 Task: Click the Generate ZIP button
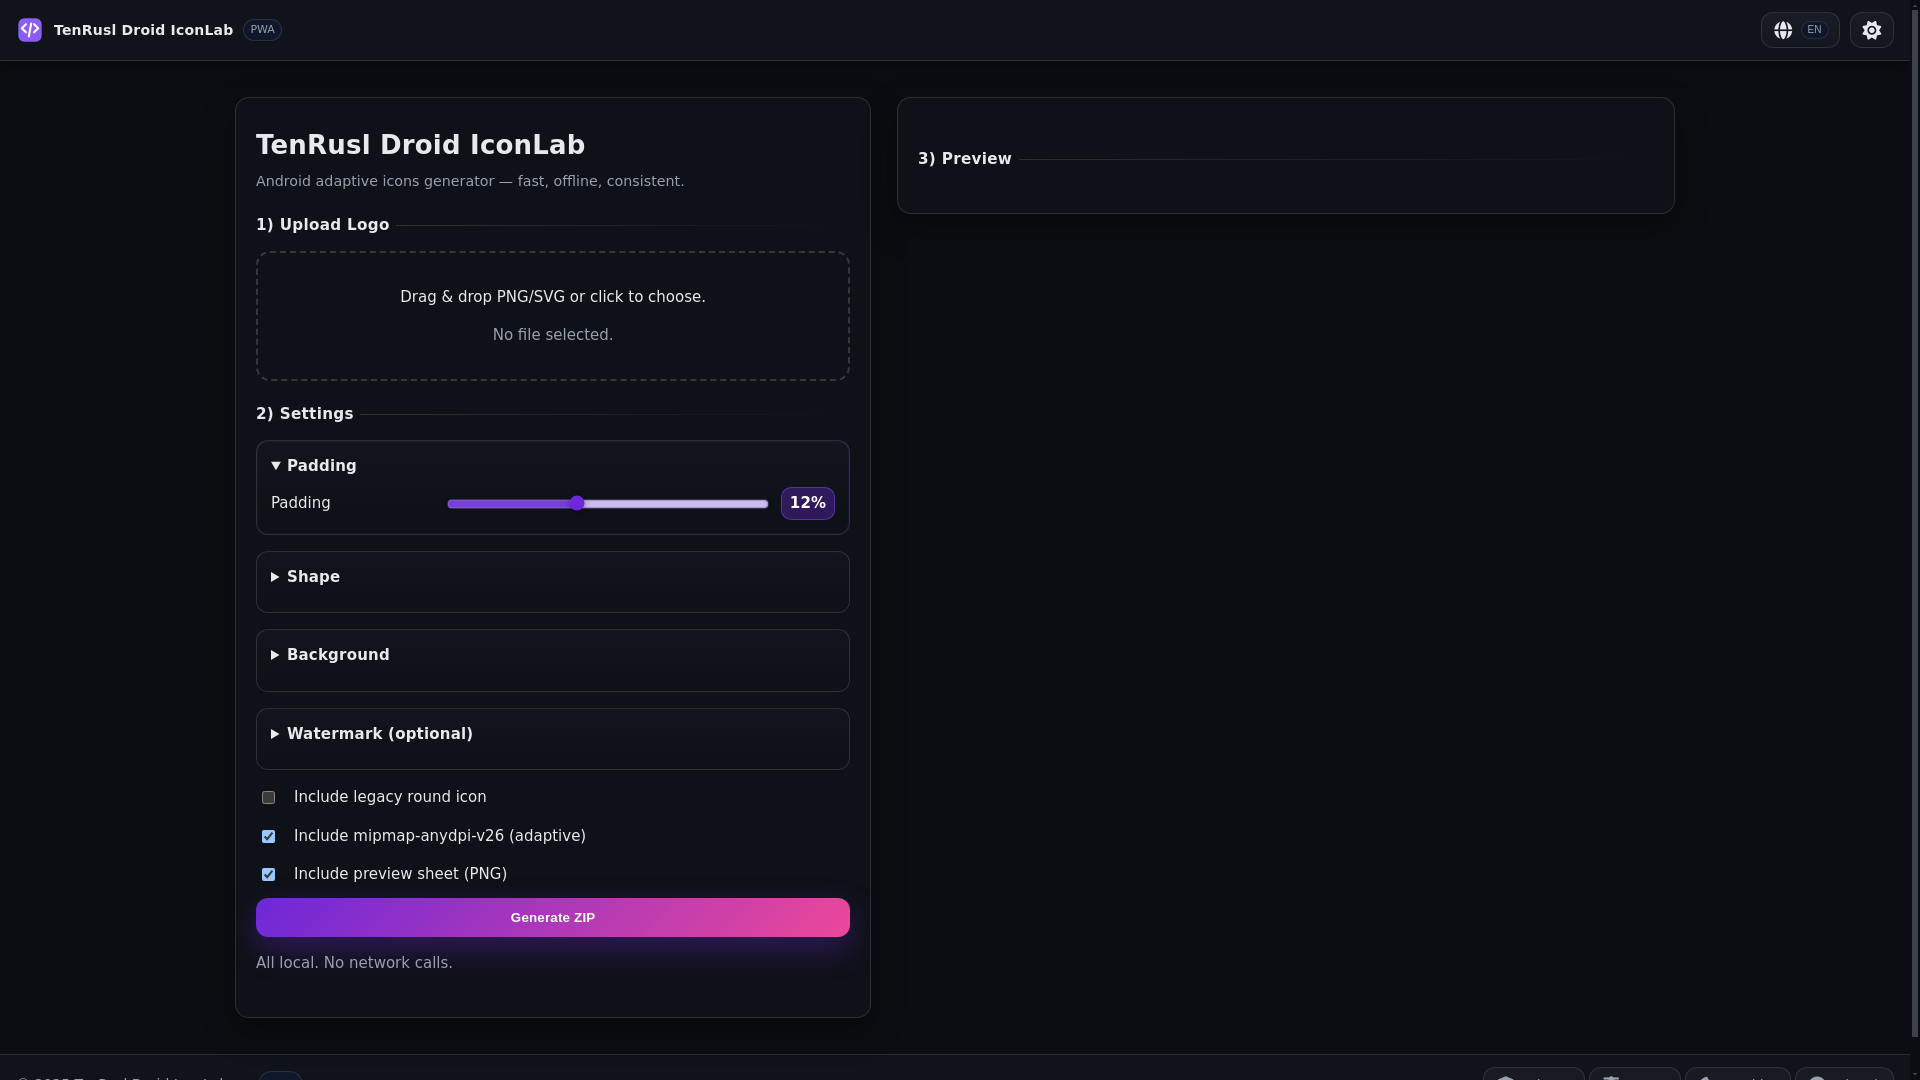click(552, 918)
